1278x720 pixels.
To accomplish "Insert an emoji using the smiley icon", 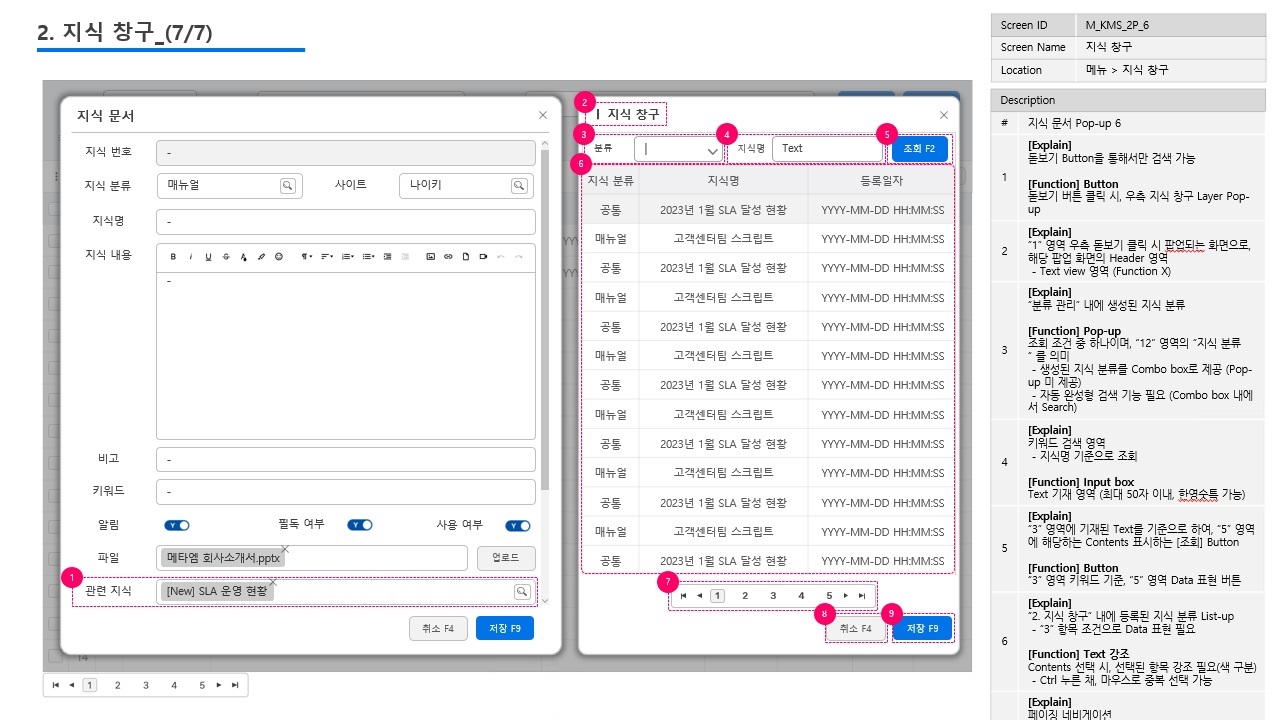I will tap(279, 257).
